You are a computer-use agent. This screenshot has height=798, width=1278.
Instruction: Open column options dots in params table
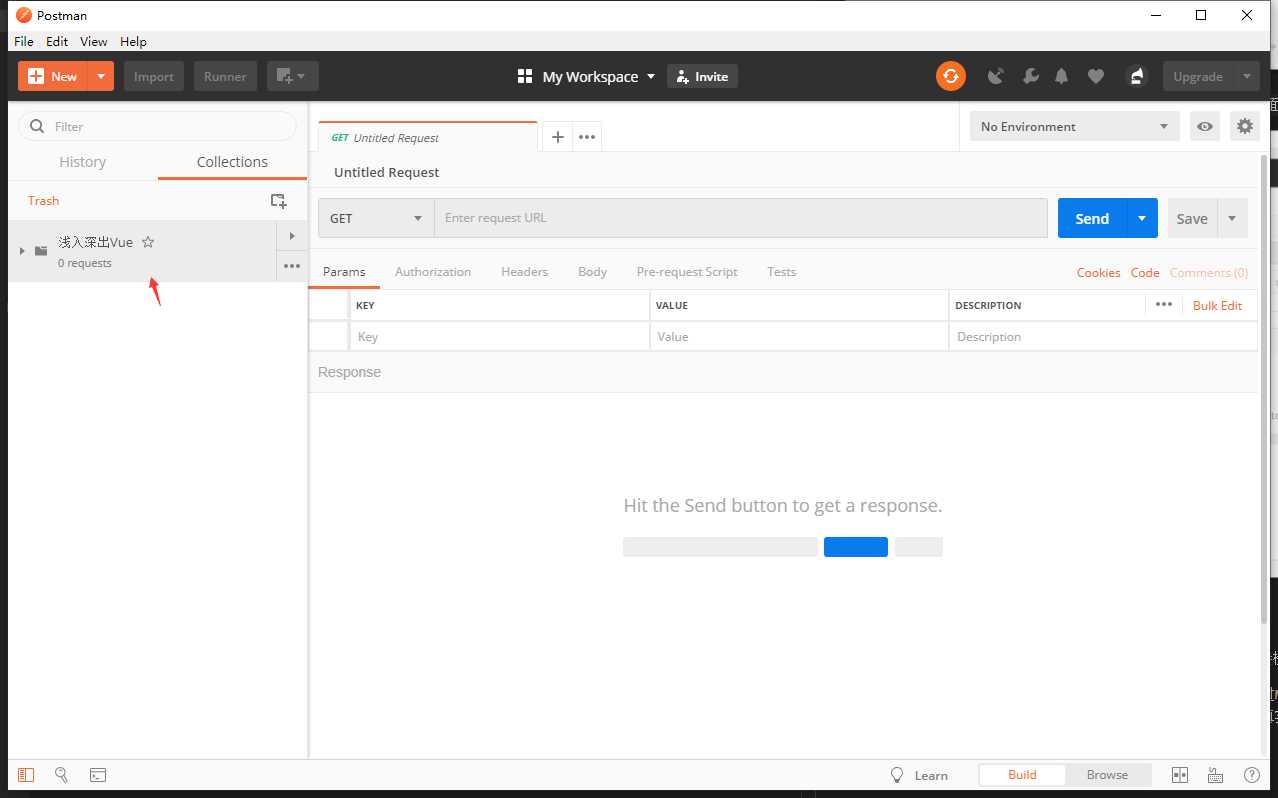[1164, 304]
